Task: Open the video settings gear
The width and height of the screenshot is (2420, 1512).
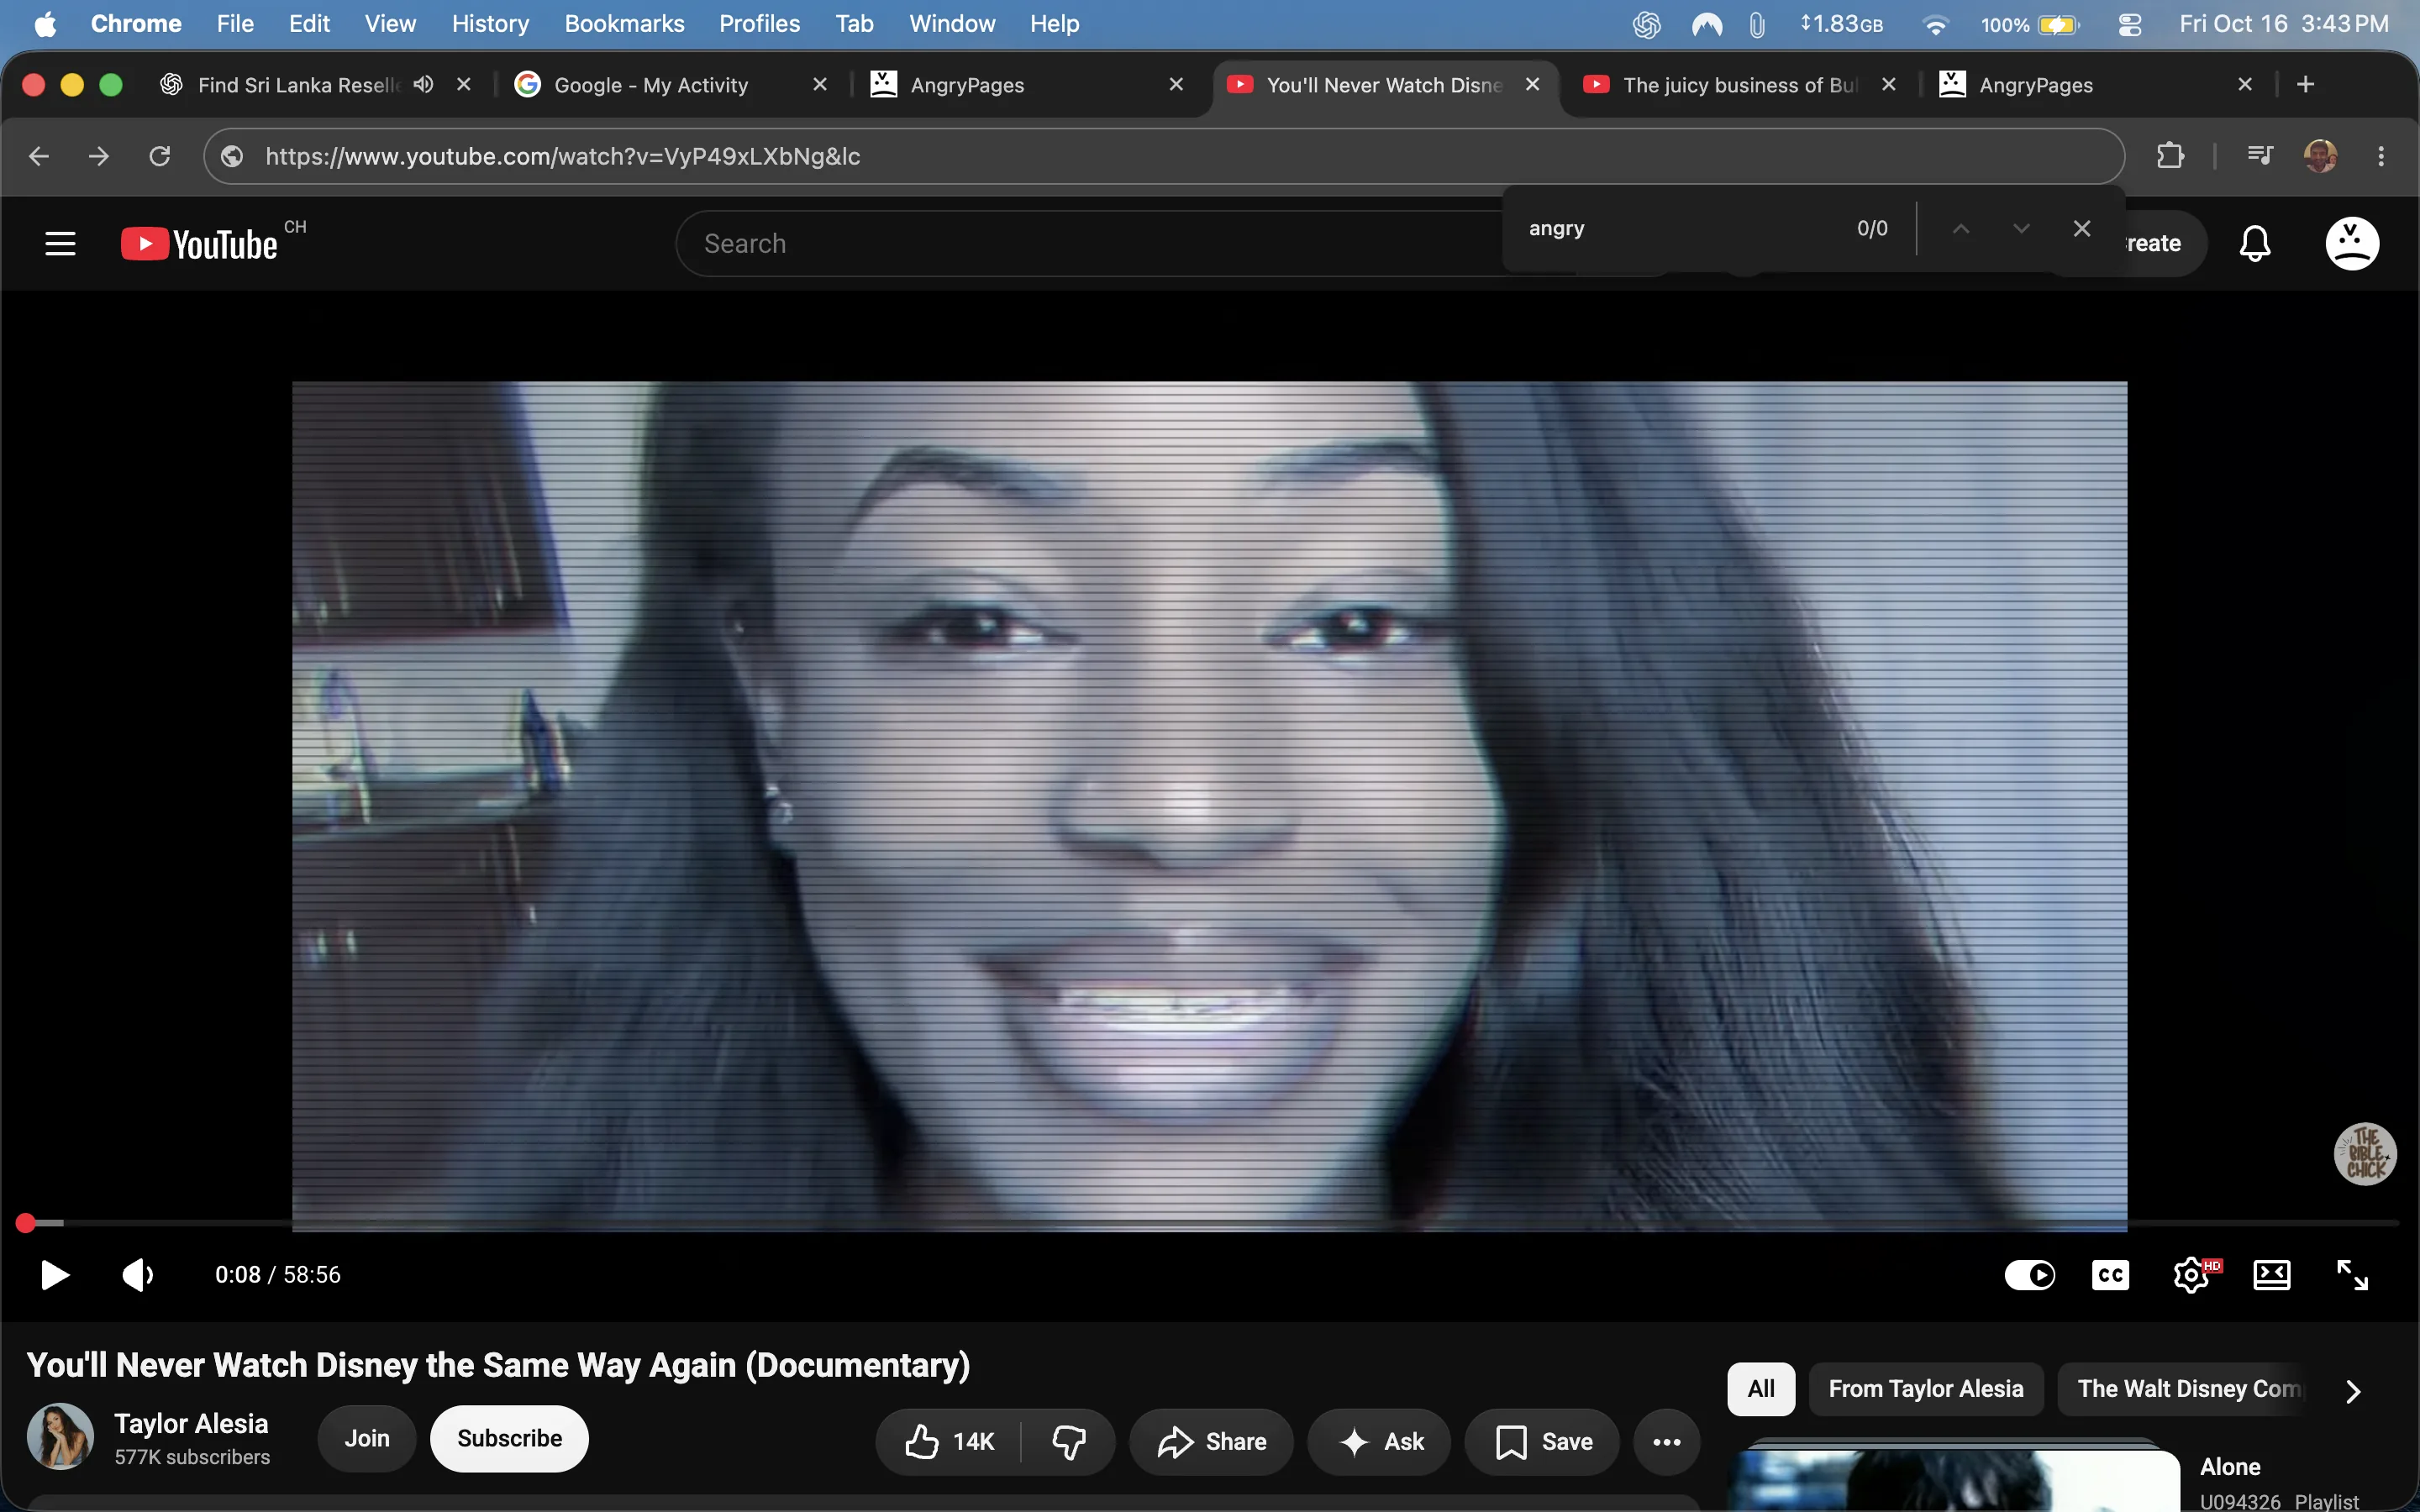Action: tap(2192, 1275)
